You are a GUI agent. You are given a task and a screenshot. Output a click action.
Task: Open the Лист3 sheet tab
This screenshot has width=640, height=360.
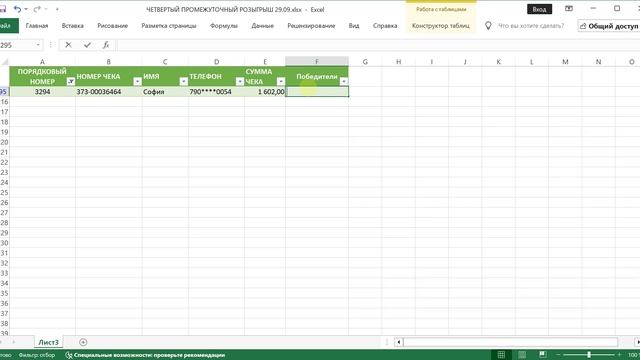pyautogui.click(x=49, y=342)
